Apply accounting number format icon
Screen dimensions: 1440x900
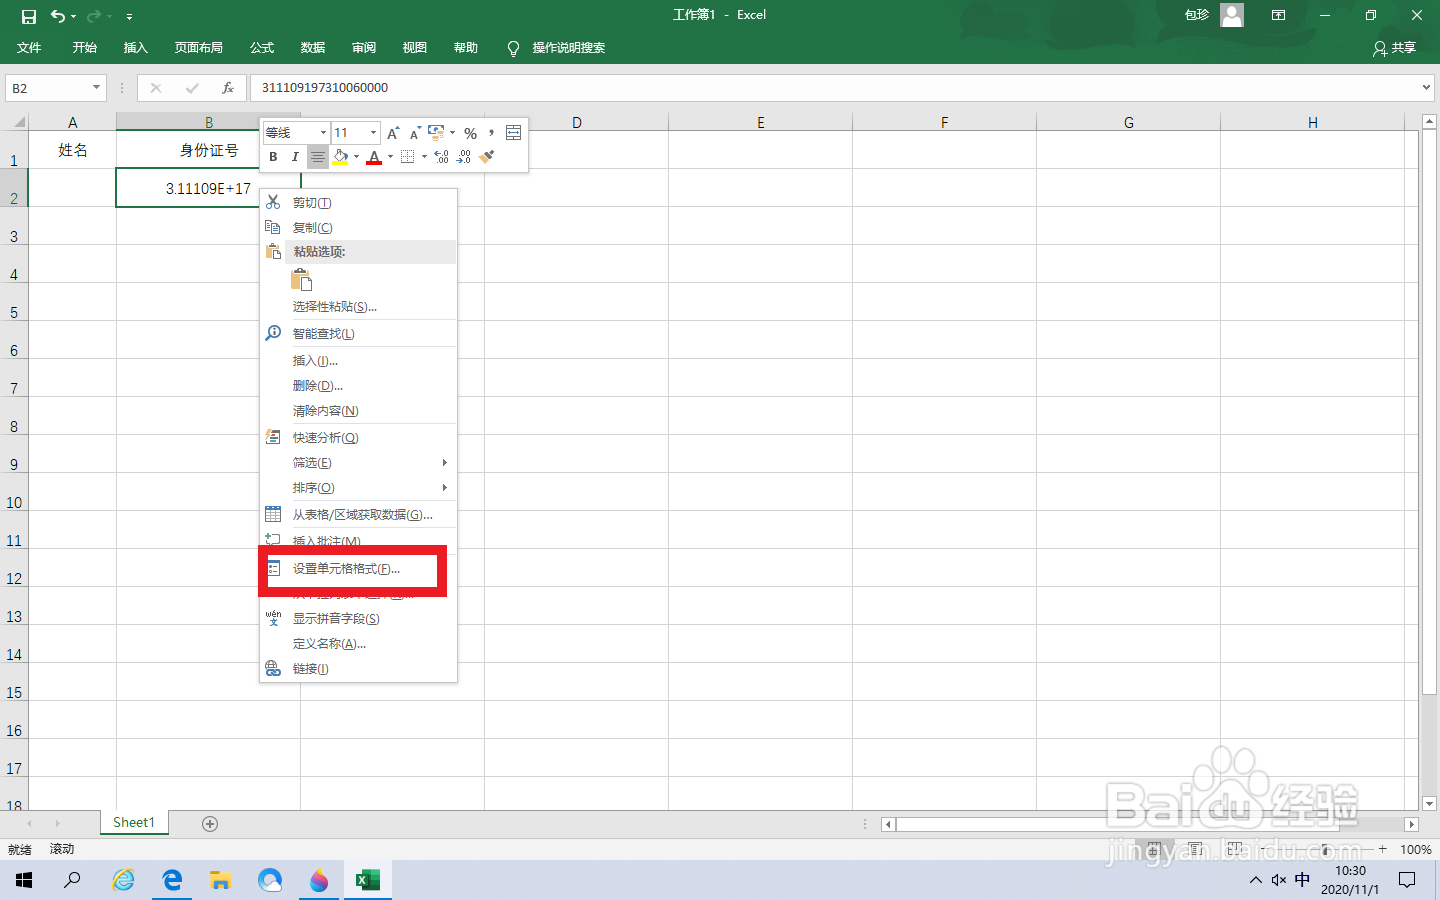[x=436, y=132]
